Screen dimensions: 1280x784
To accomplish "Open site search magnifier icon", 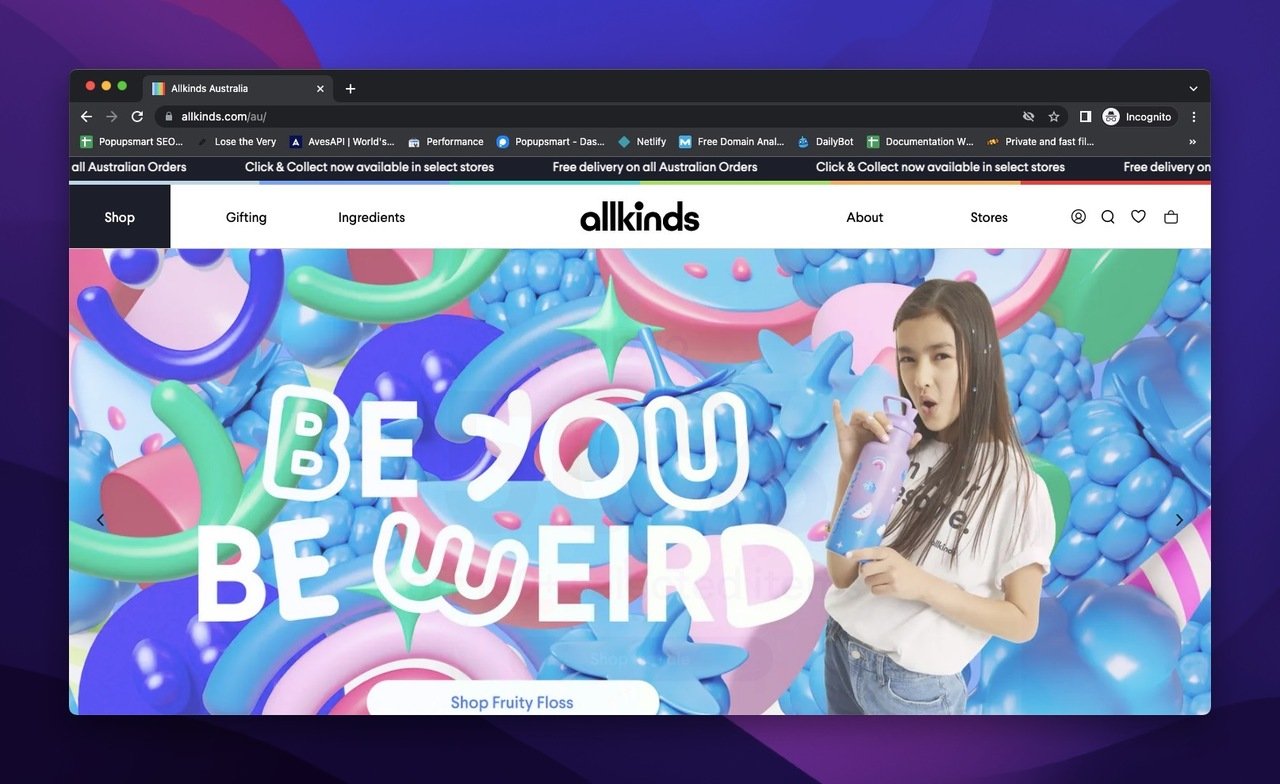I will tap(1108, 216).
